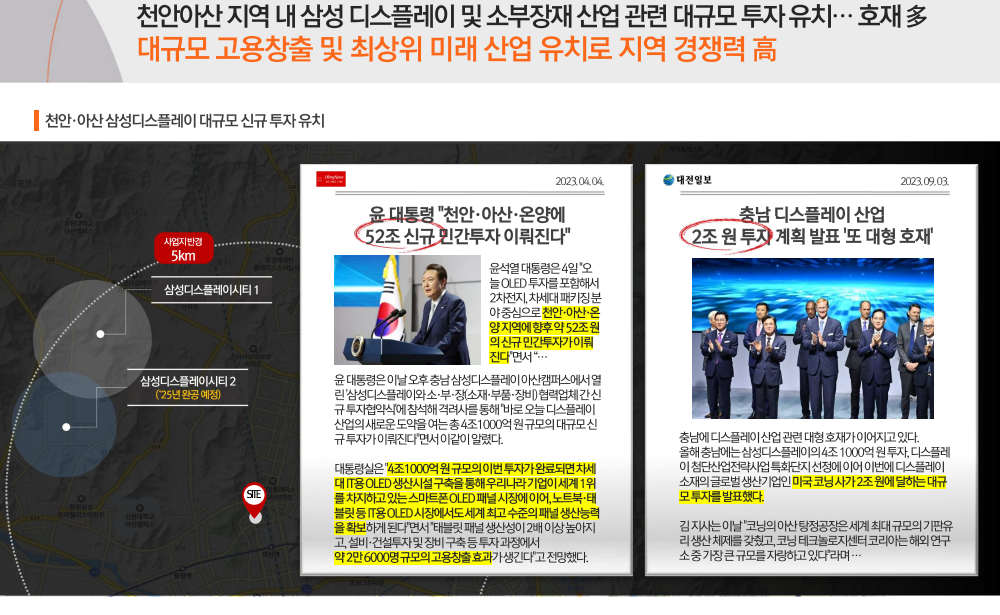Click highlighted text '약 2만 6000명 규모의 고용창출 효과'
The height and width of the screenshot is (615, 1000).
(413, 558)
